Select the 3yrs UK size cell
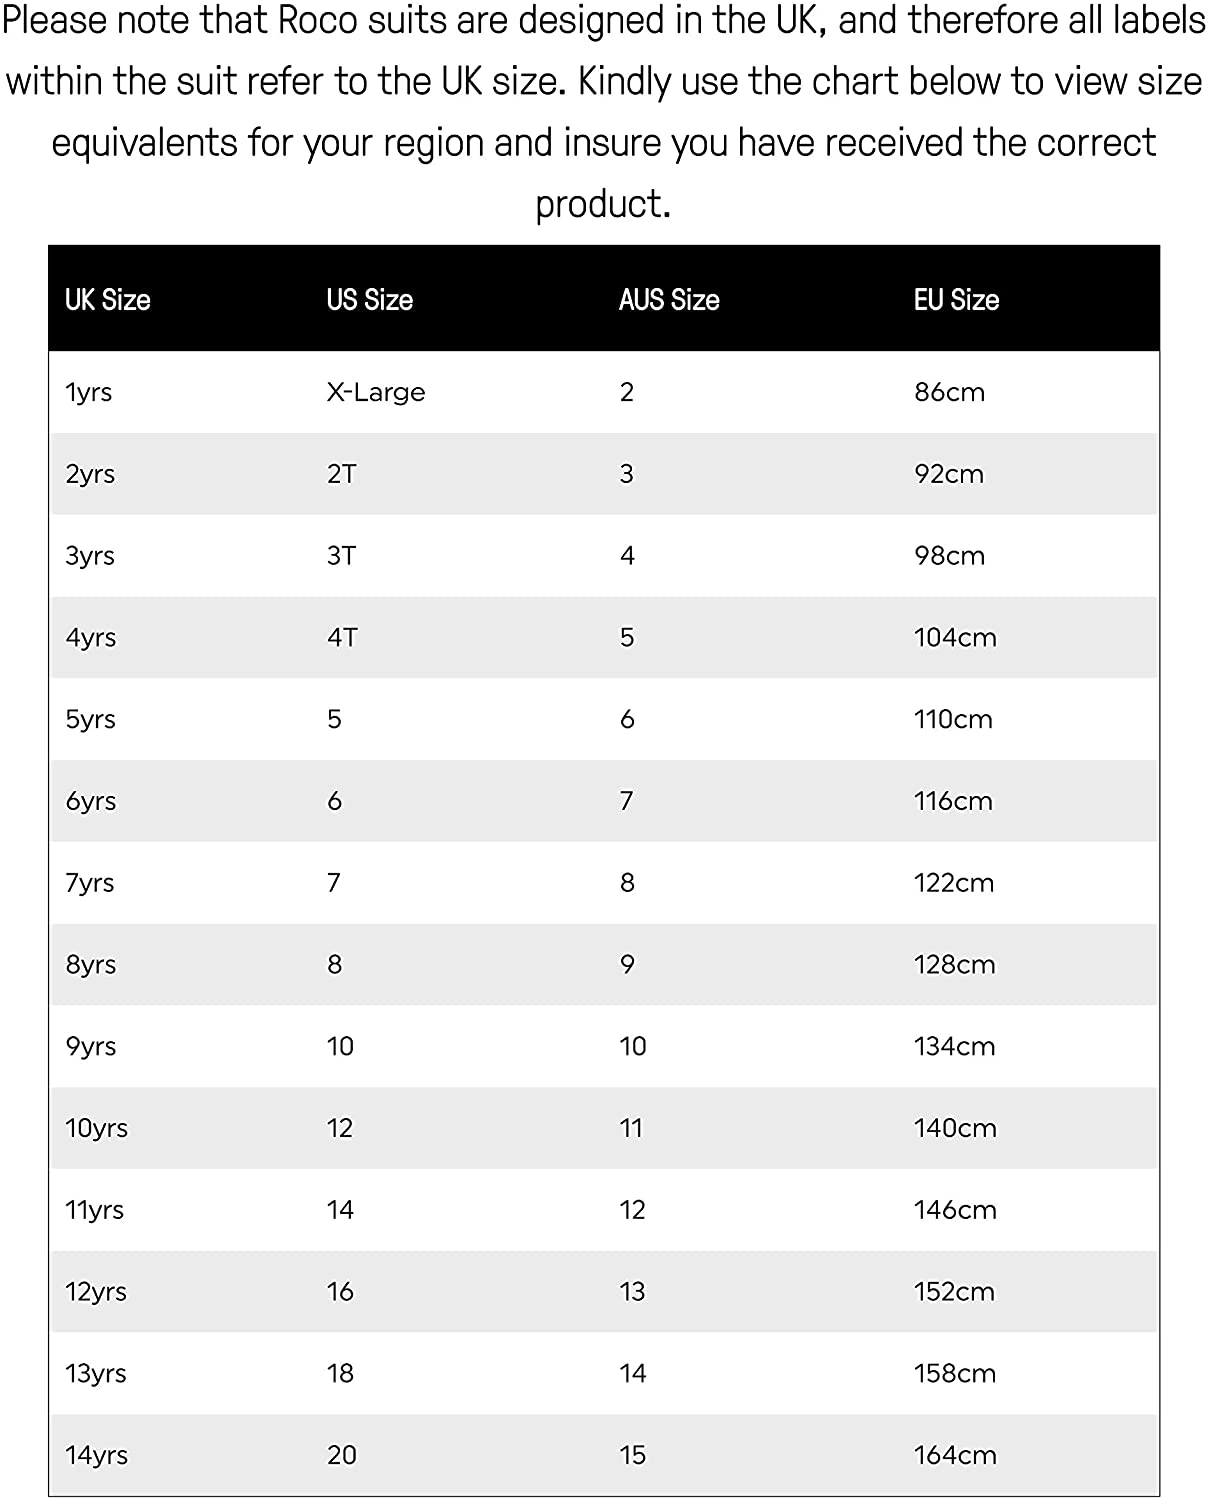 coord(90,556)
